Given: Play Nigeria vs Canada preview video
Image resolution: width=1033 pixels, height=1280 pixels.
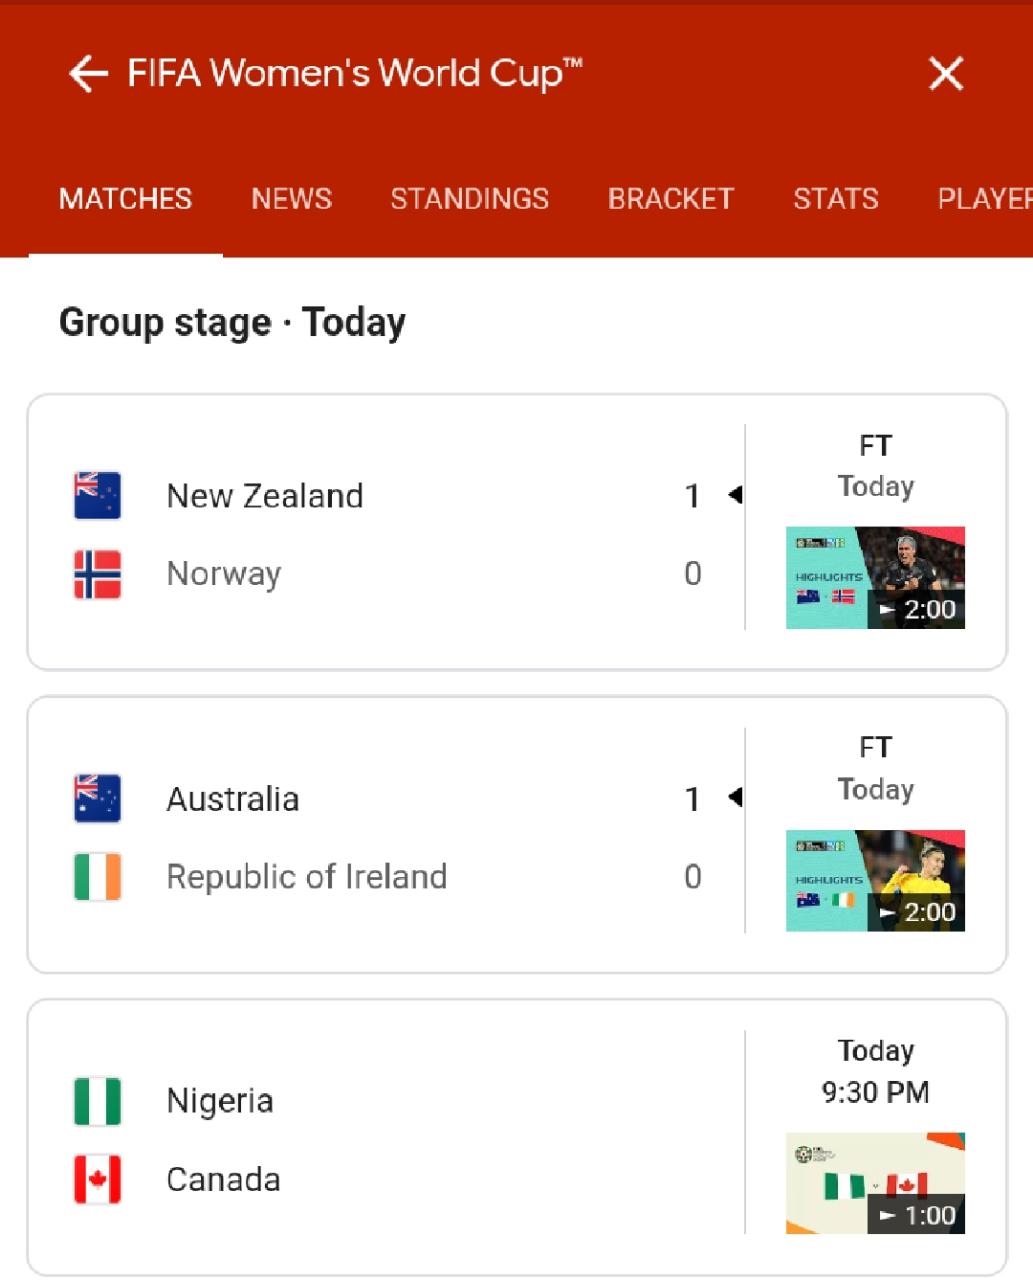Looking at the screenshot, I should click(x=875, y=1183).
